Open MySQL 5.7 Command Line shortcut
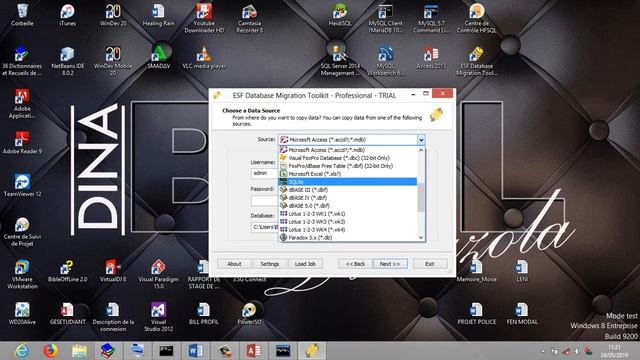 [431, 18]
